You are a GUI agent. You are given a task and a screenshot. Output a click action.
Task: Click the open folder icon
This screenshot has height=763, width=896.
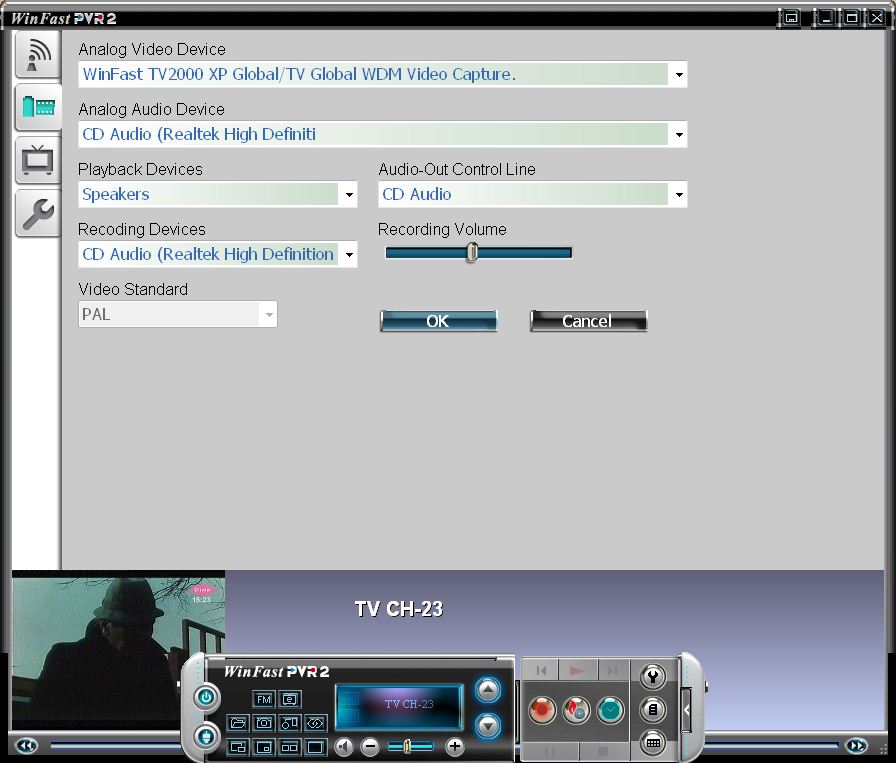click(238, 723)
